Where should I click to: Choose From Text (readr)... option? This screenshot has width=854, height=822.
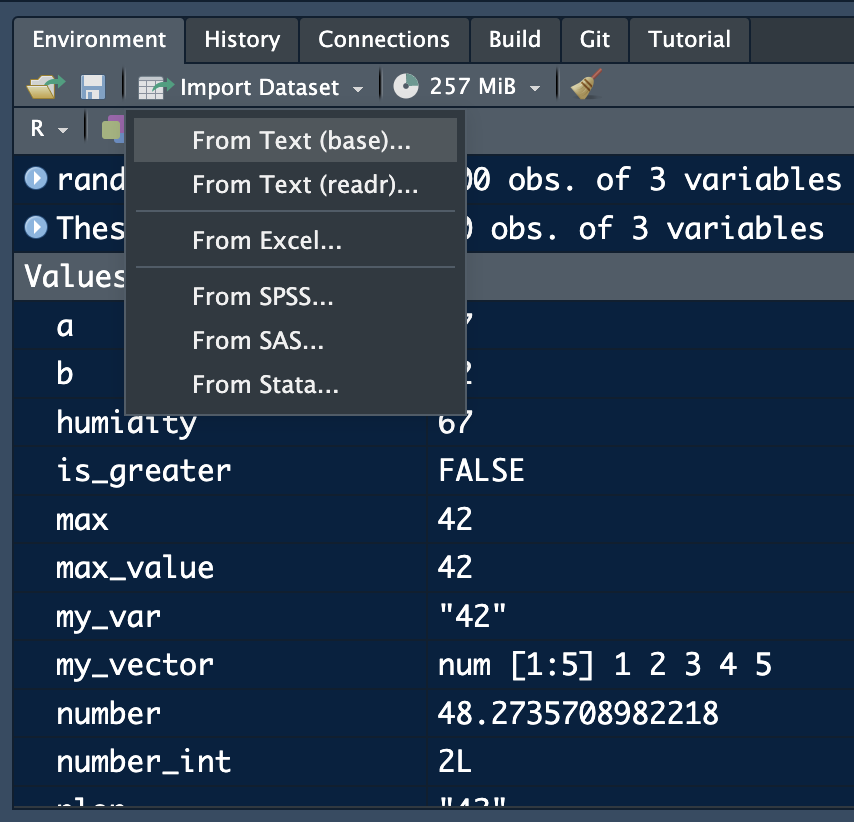305,185
